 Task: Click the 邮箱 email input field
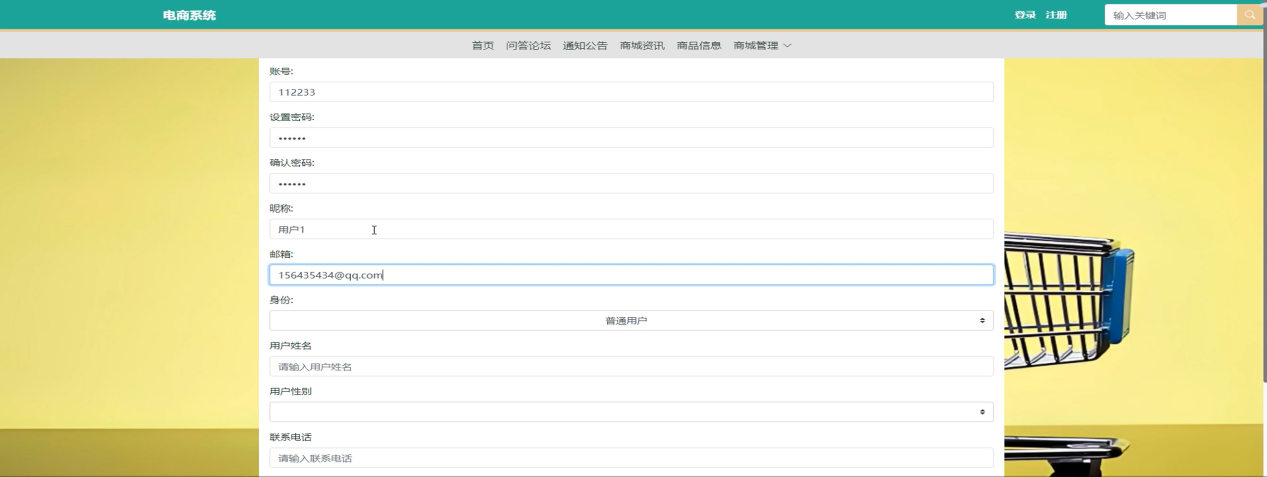pos(631,275)
